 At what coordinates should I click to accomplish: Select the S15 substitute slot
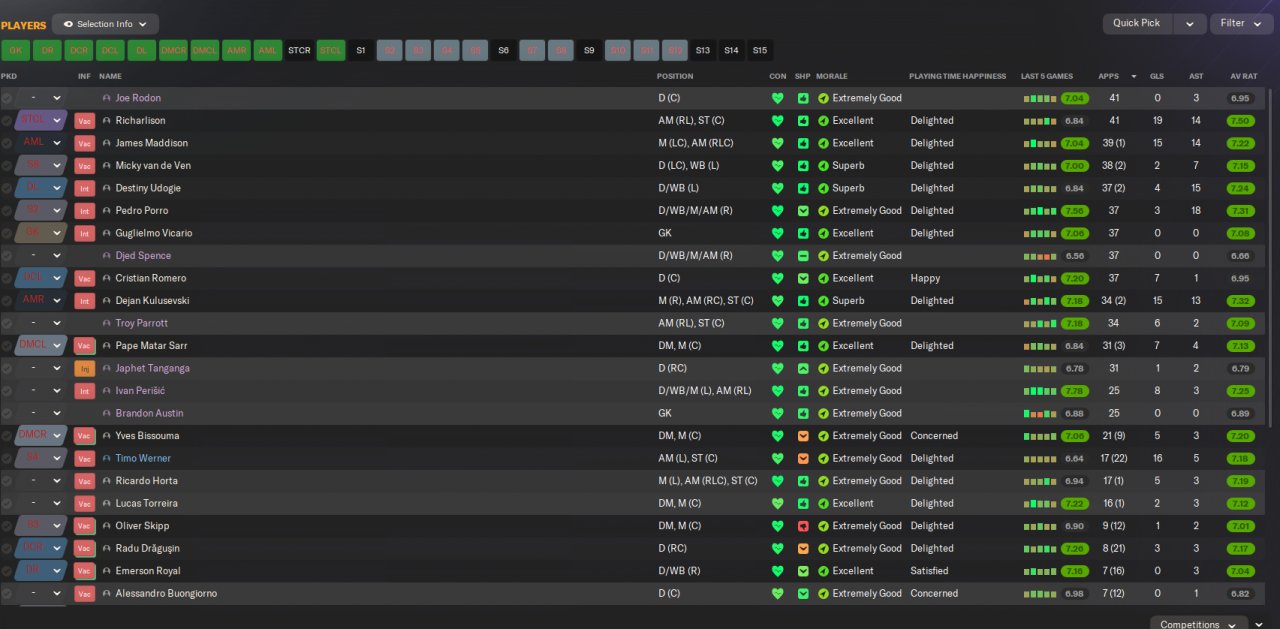pos(760,50)
